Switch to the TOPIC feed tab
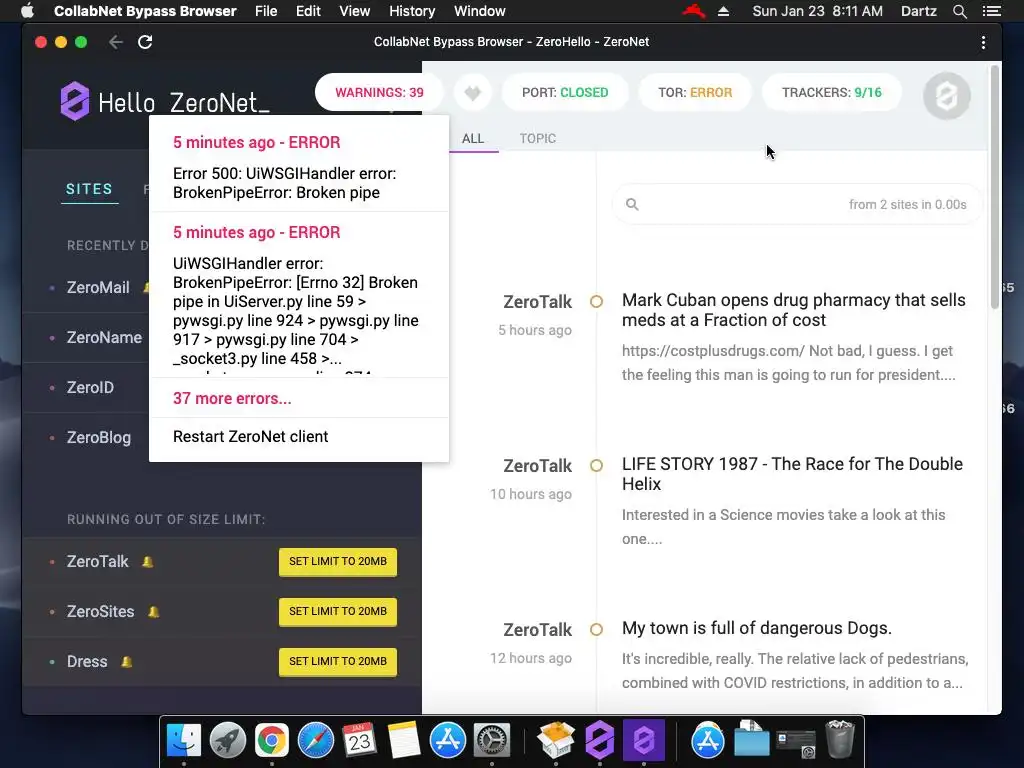 [x=537, y=138]
